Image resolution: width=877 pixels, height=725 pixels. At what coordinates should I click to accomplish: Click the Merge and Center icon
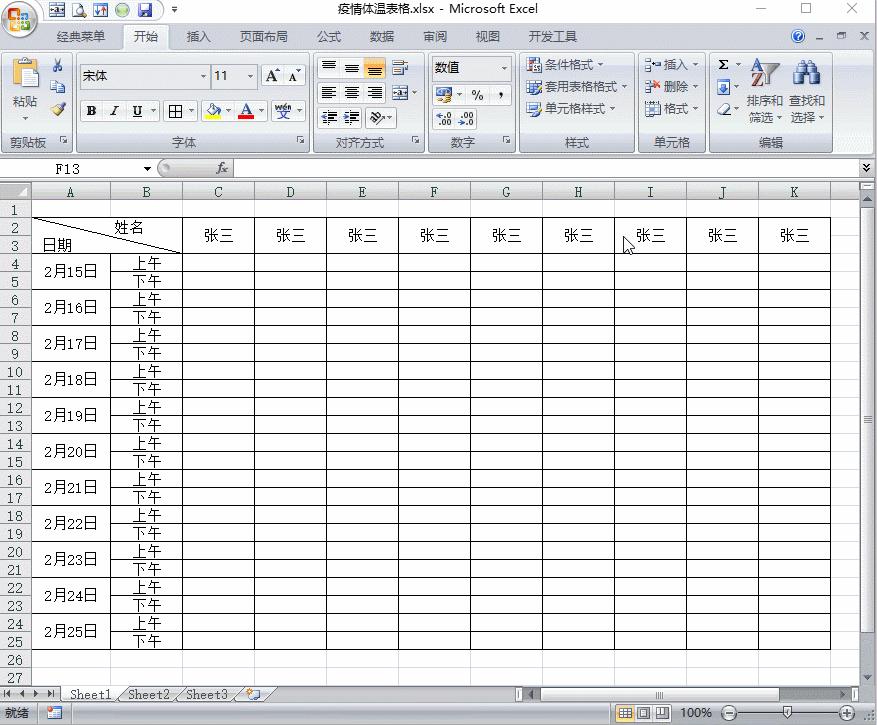coord(400,92)
